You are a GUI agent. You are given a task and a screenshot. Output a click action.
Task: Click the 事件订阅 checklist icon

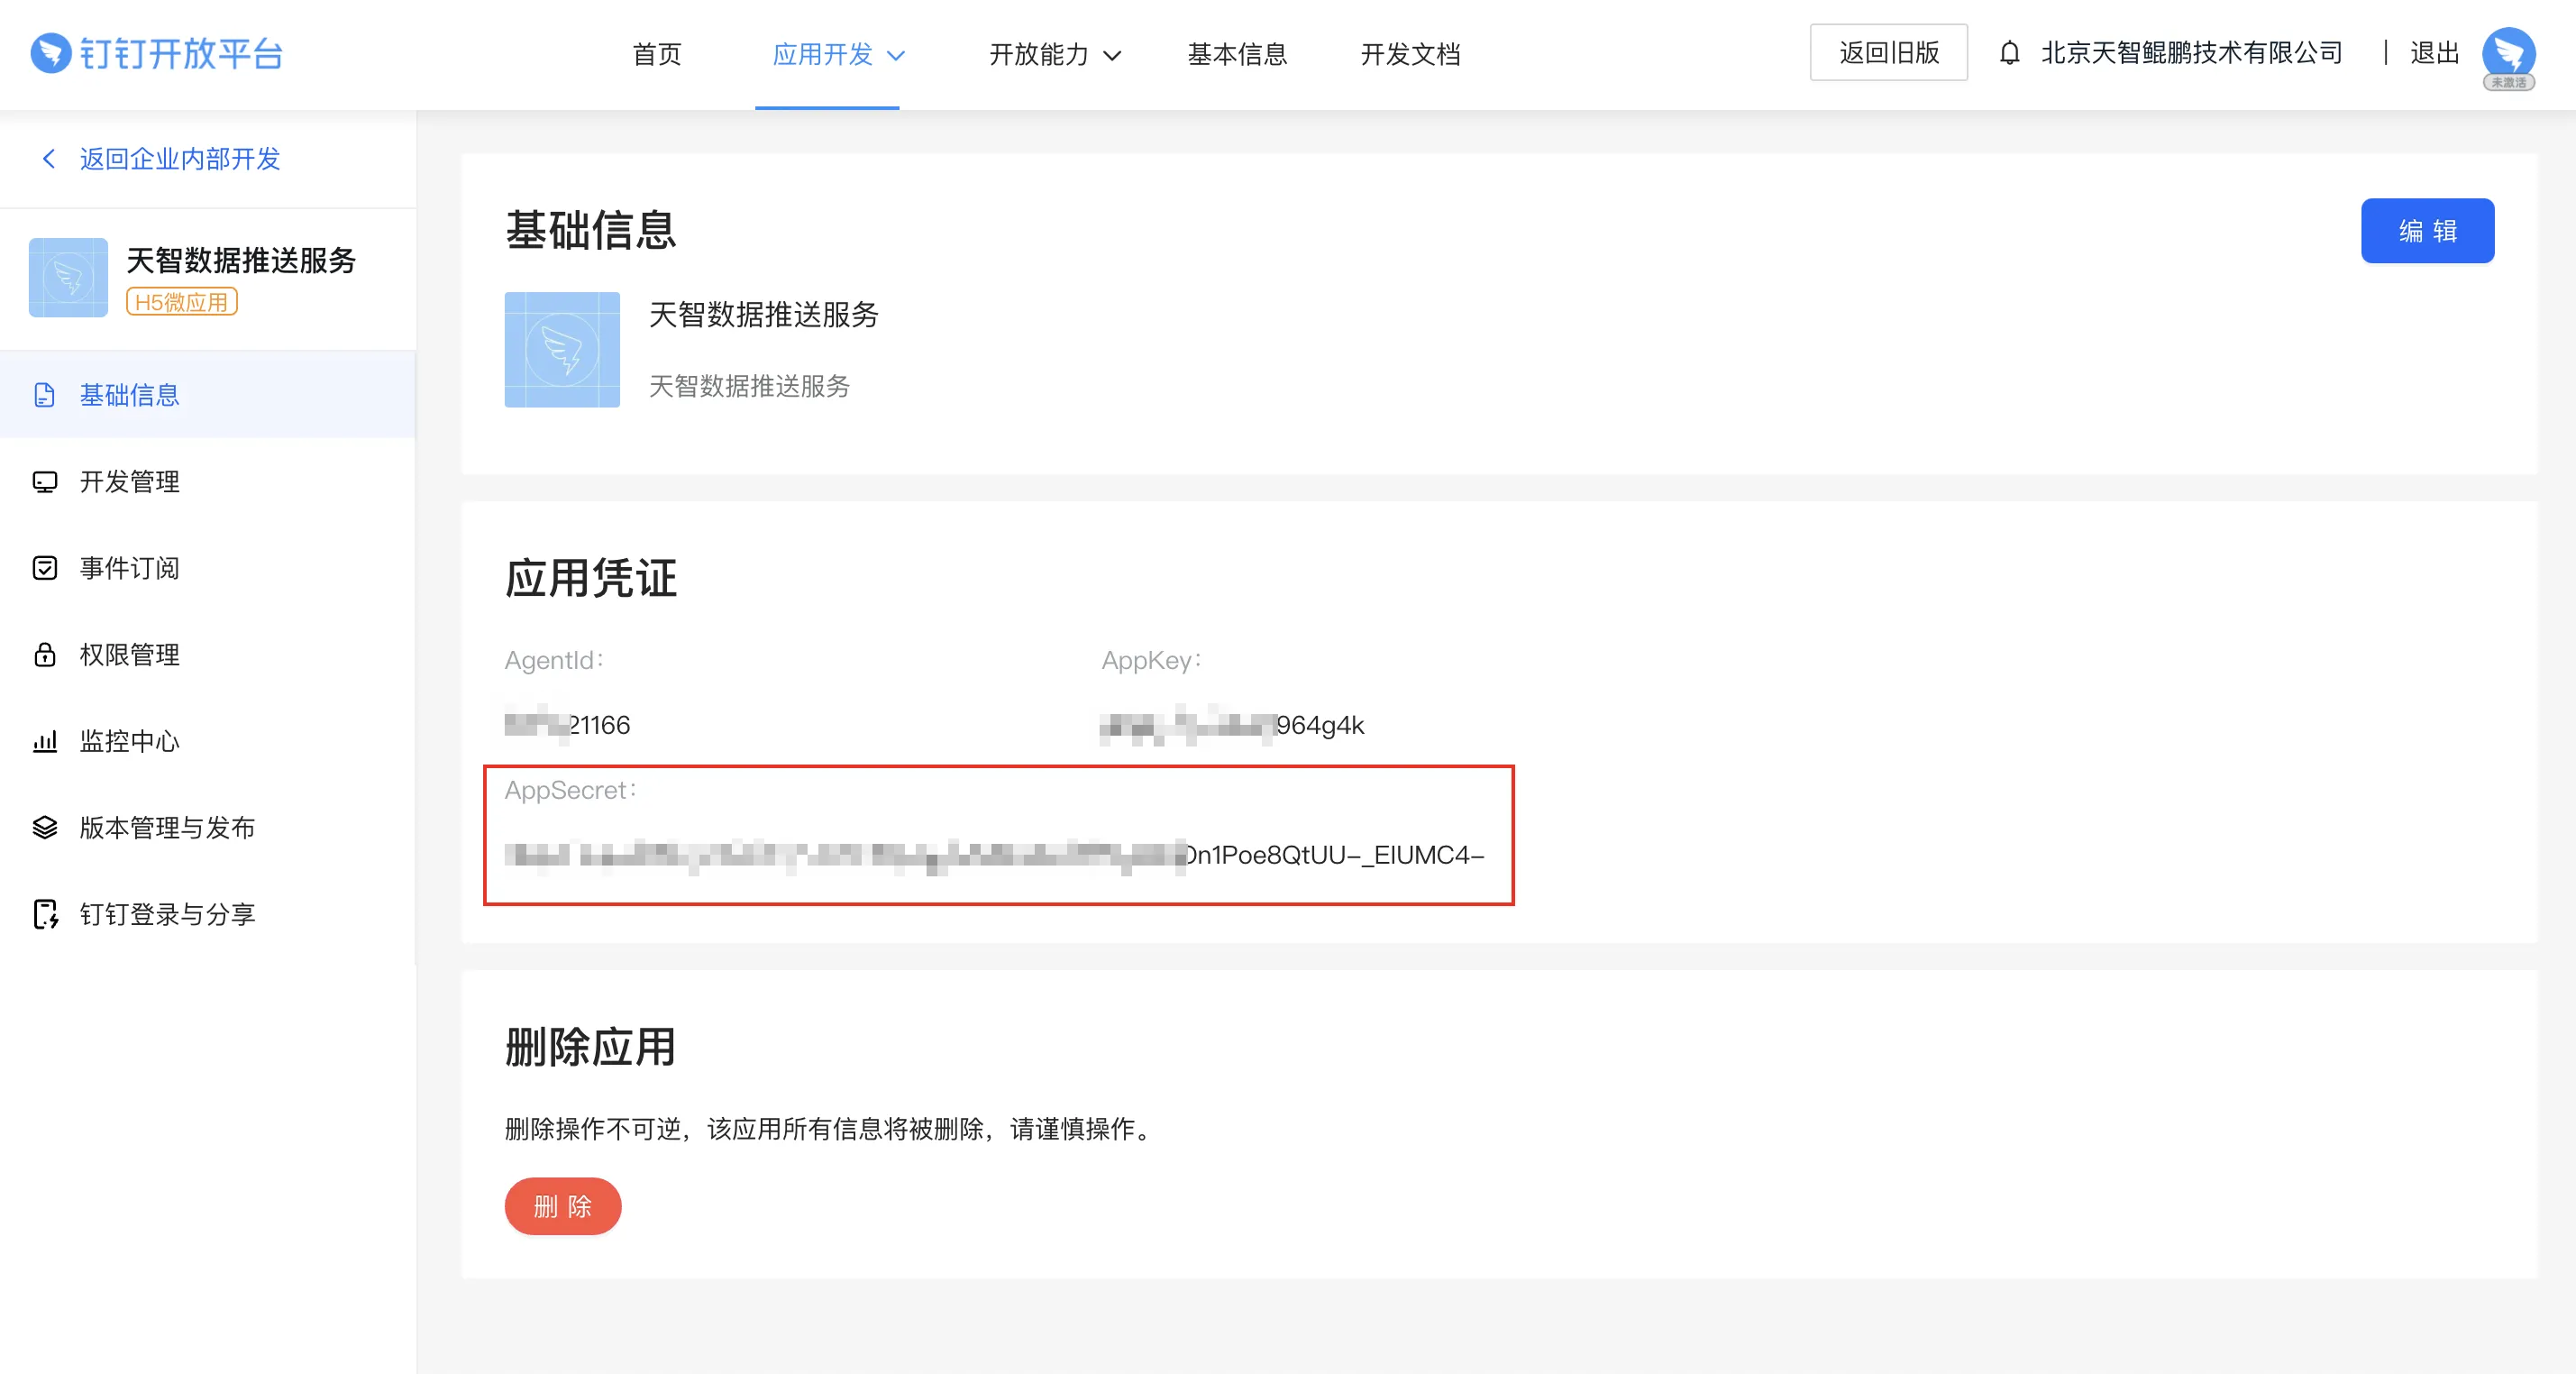45,568
